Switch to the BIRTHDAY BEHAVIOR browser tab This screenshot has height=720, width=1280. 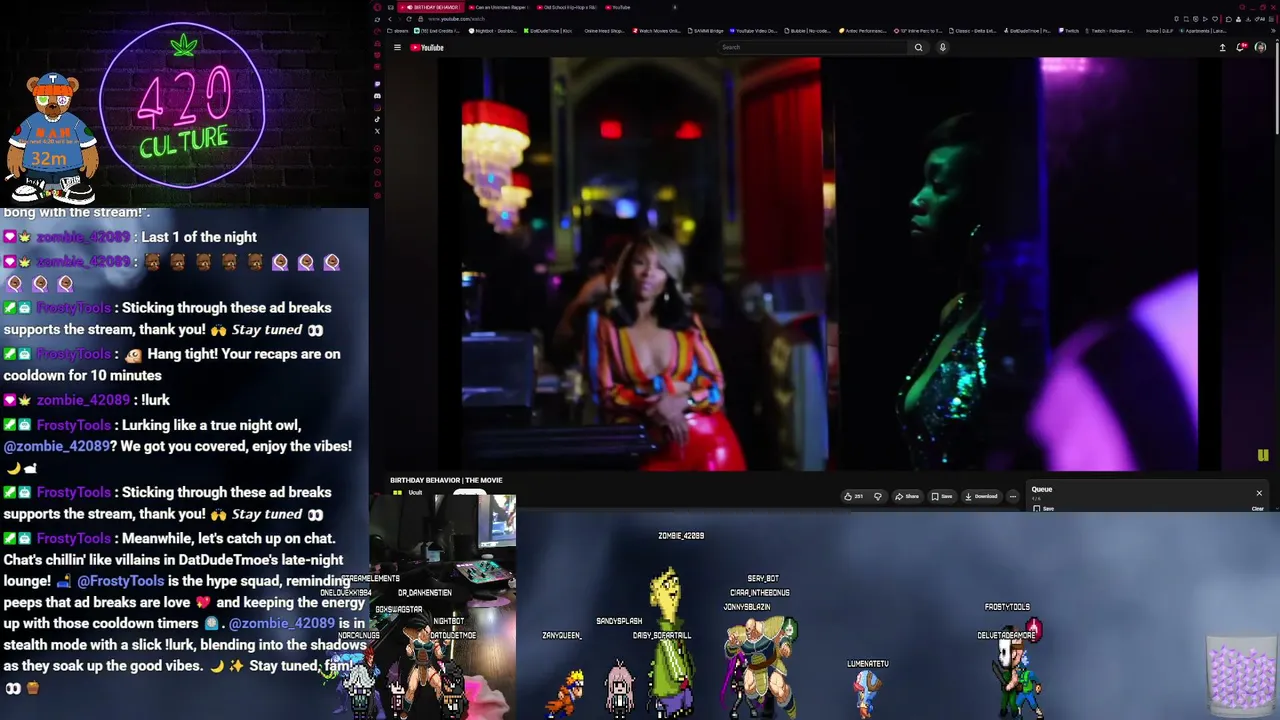tap(431, 7)
